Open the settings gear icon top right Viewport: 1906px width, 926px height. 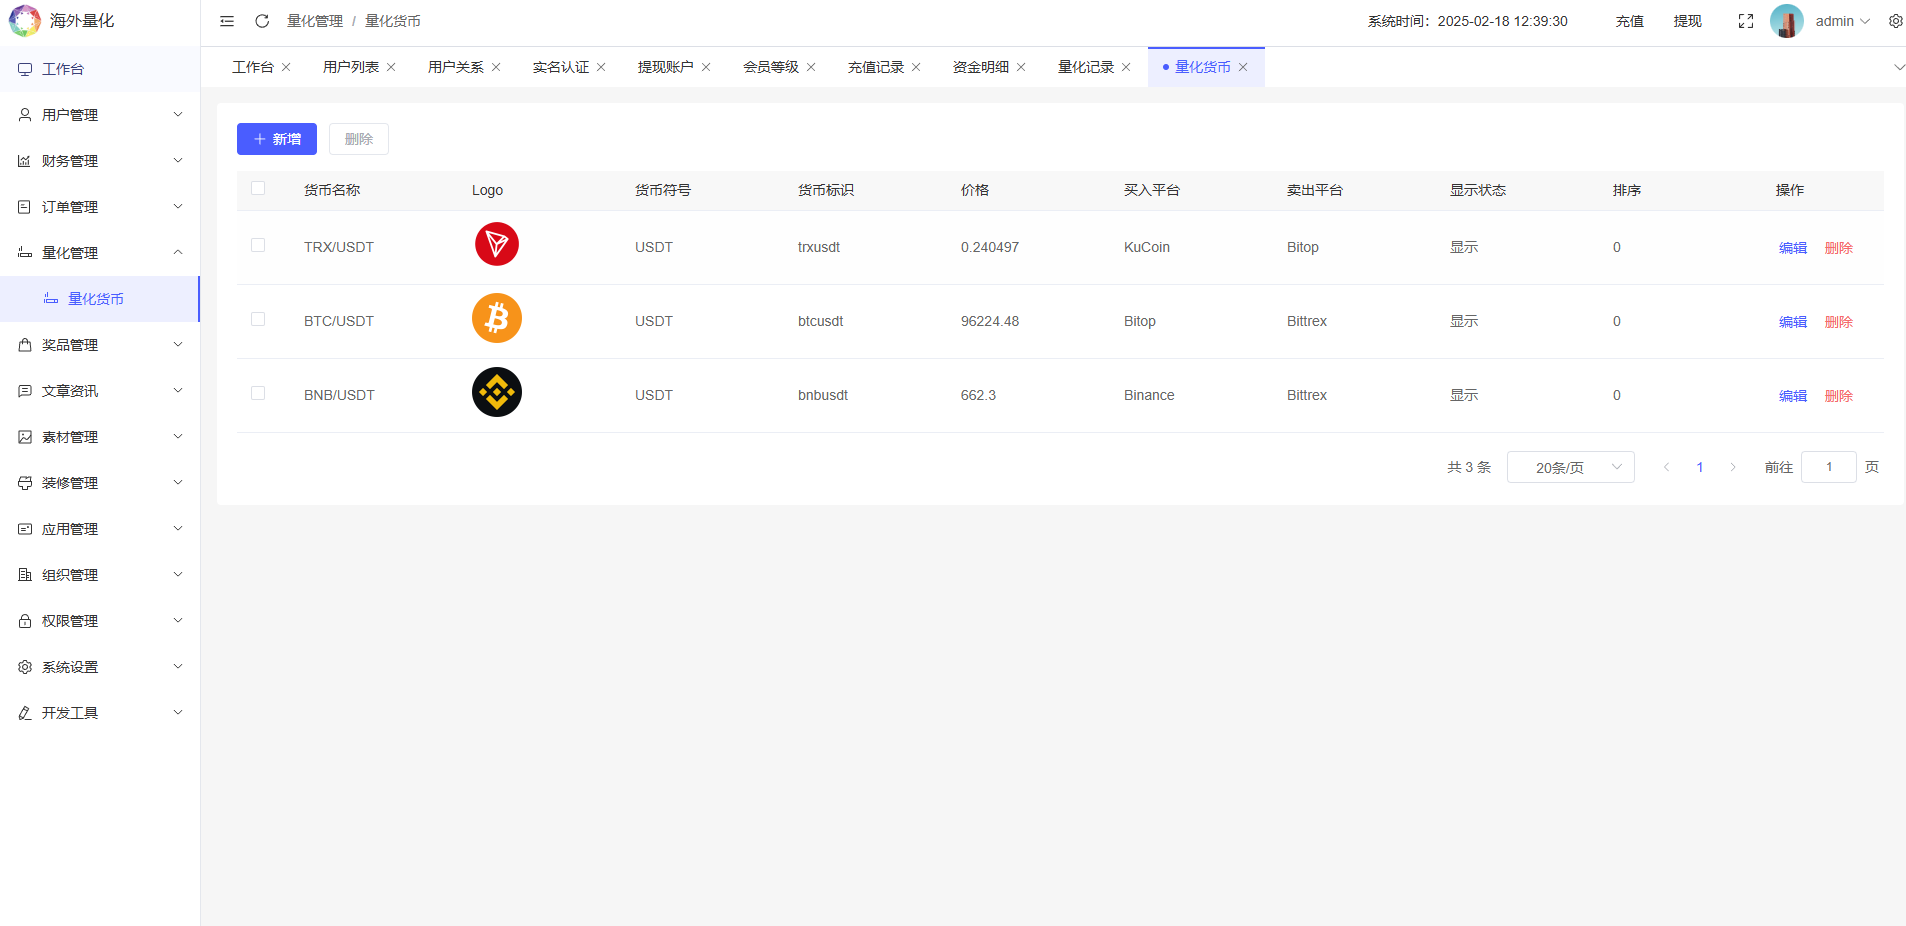point(1895,20)
